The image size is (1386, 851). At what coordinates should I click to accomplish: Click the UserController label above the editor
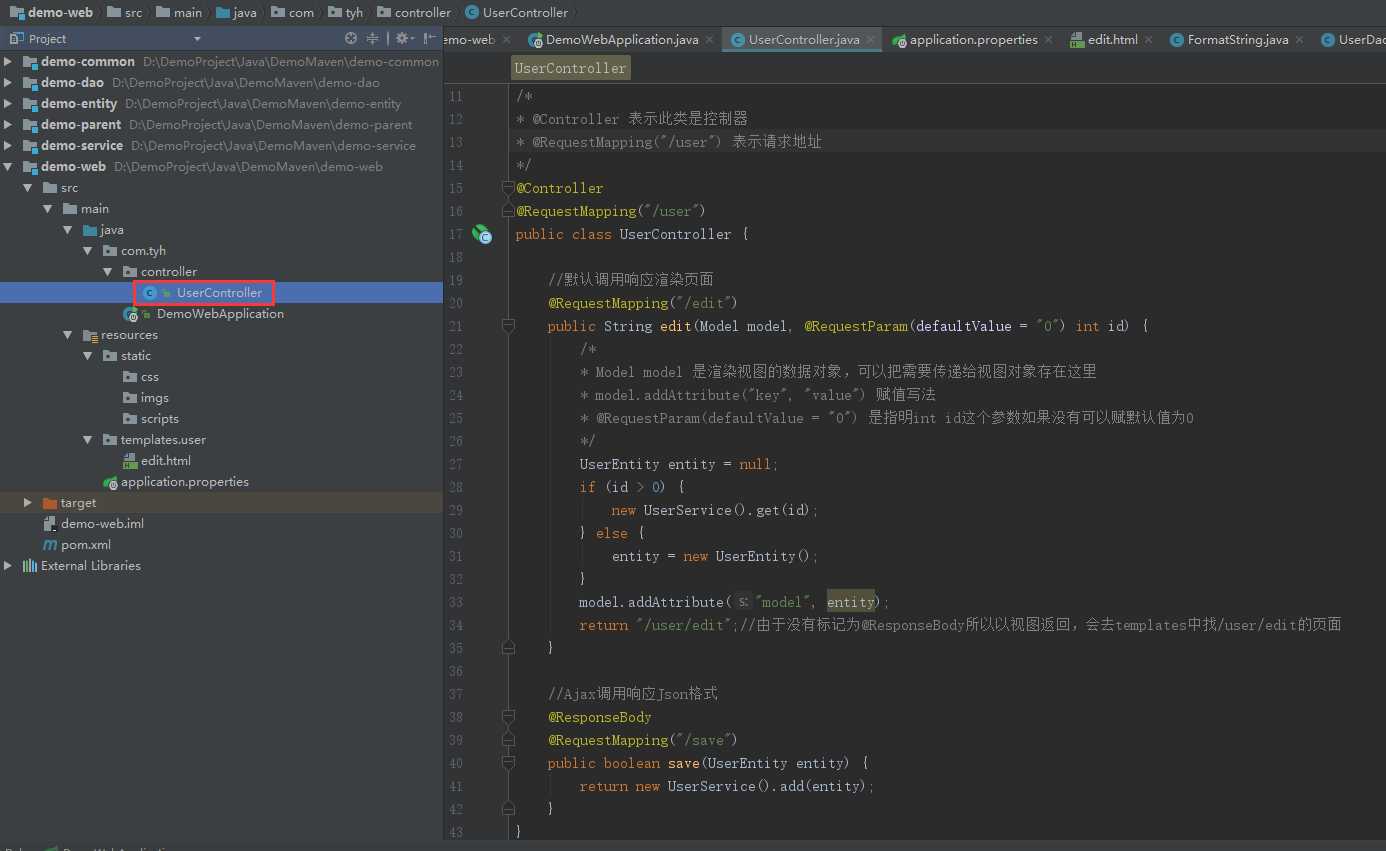[x=570, y=68]
